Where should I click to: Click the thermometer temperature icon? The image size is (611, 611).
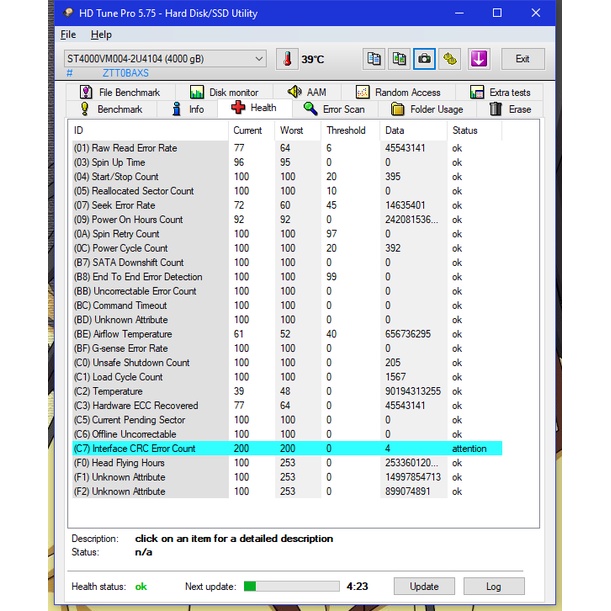pos(288,59)
